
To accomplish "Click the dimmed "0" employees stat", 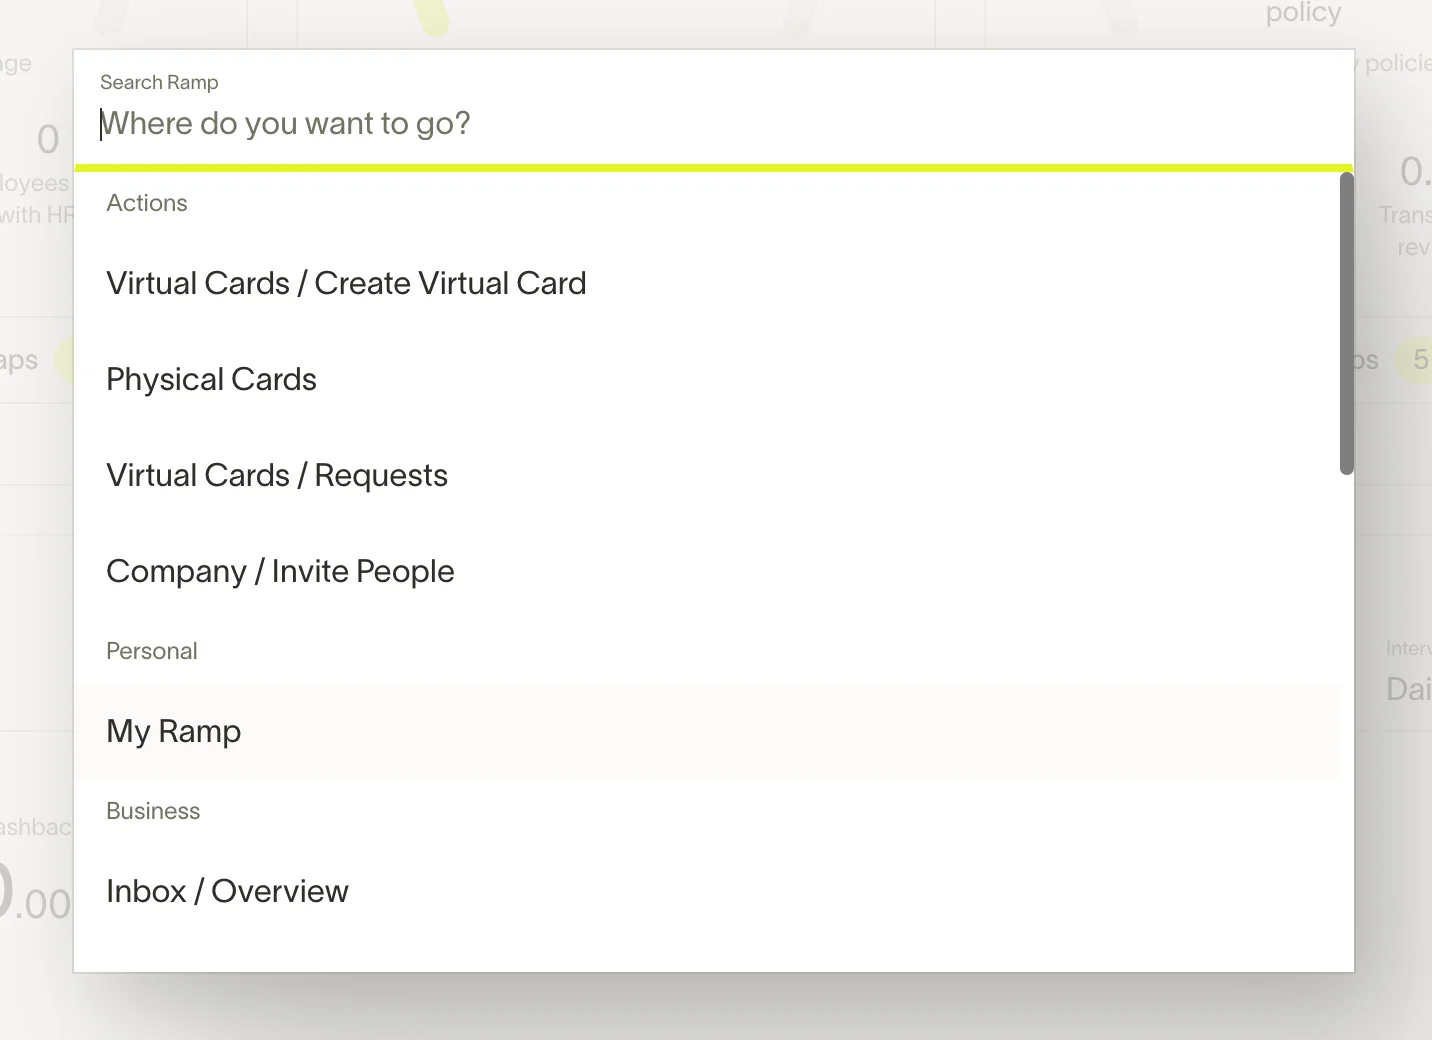I will [x=47, y=140].
